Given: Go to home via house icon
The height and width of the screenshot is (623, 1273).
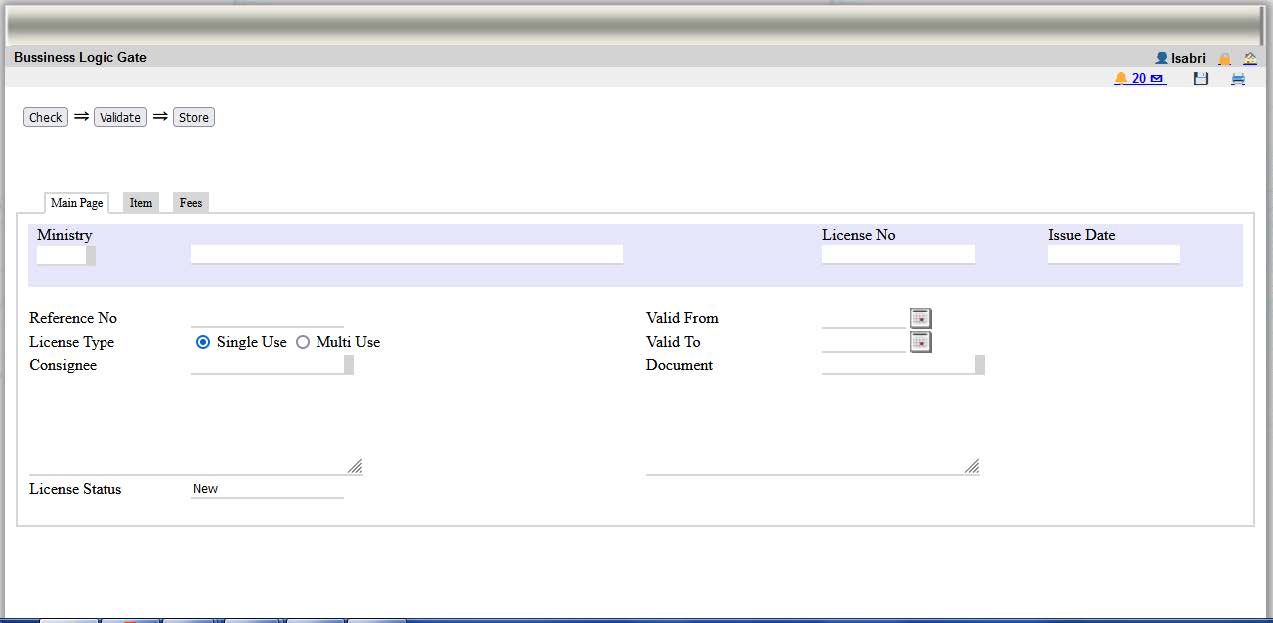Looking at the screenshot, I should pos(1250,59).
